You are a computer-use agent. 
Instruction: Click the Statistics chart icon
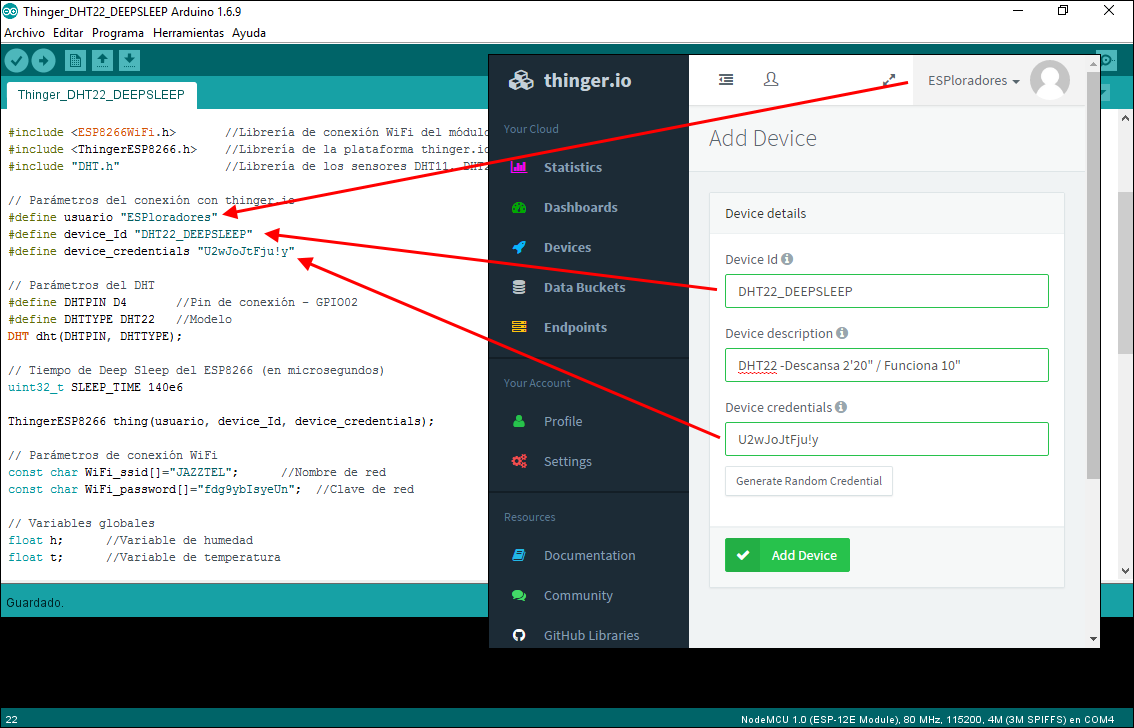pos(519,167)
